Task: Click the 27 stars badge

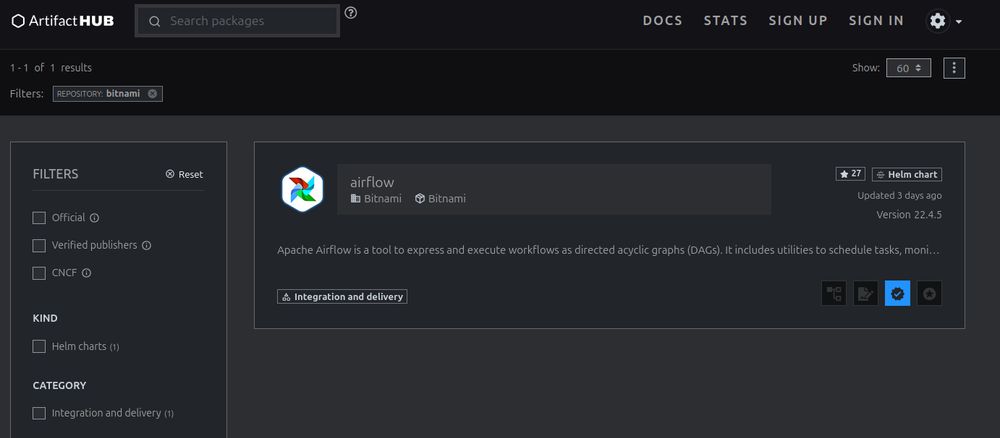Action: point(850,174)
